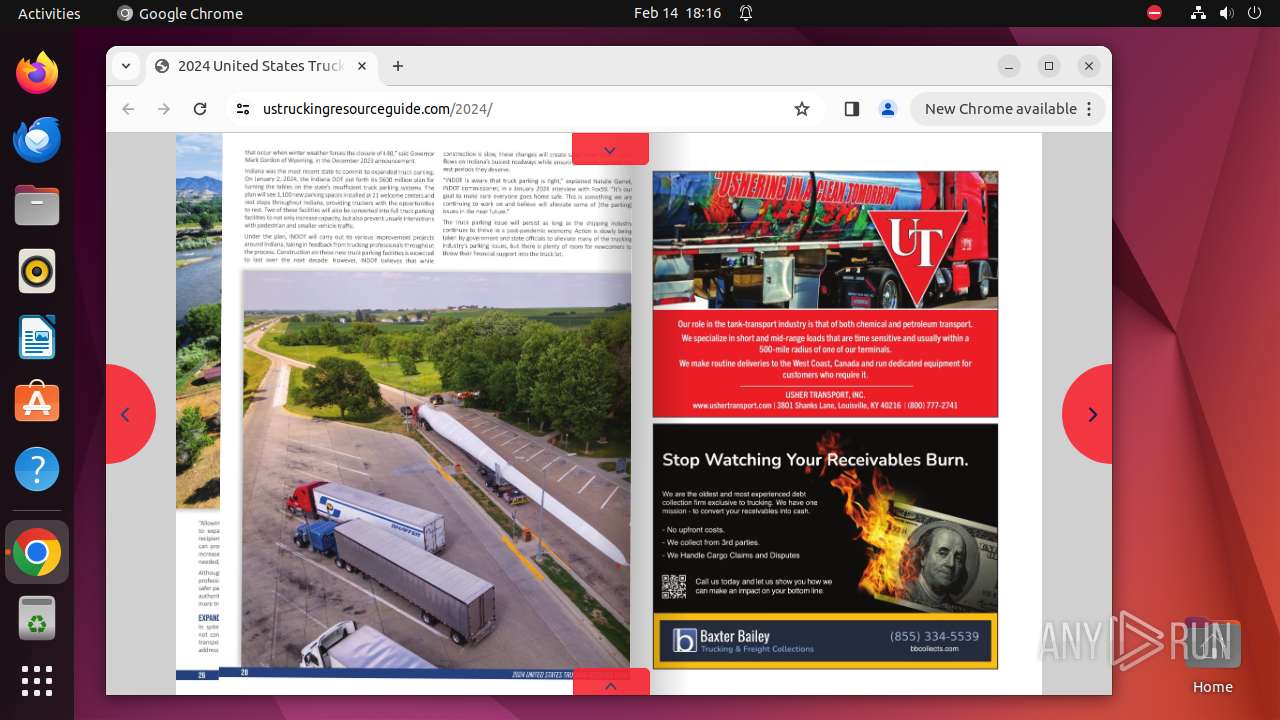Click www.ushertransport.com in Usher ad
The image size is (1280, 720).
tap(732, 406)
